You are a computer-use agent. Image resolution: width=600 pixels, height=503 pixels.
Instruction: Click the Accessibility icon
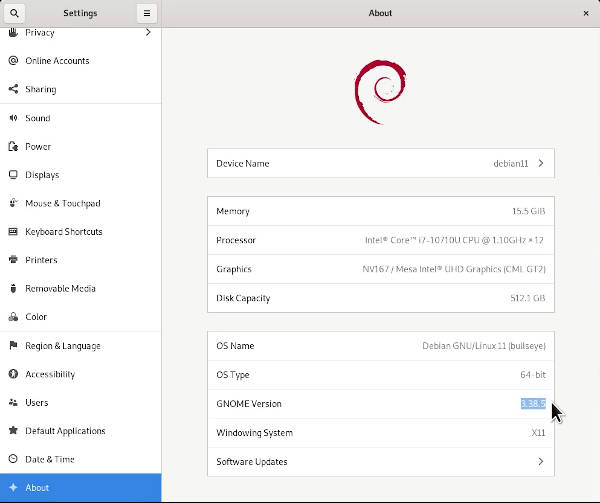[13, 374]
